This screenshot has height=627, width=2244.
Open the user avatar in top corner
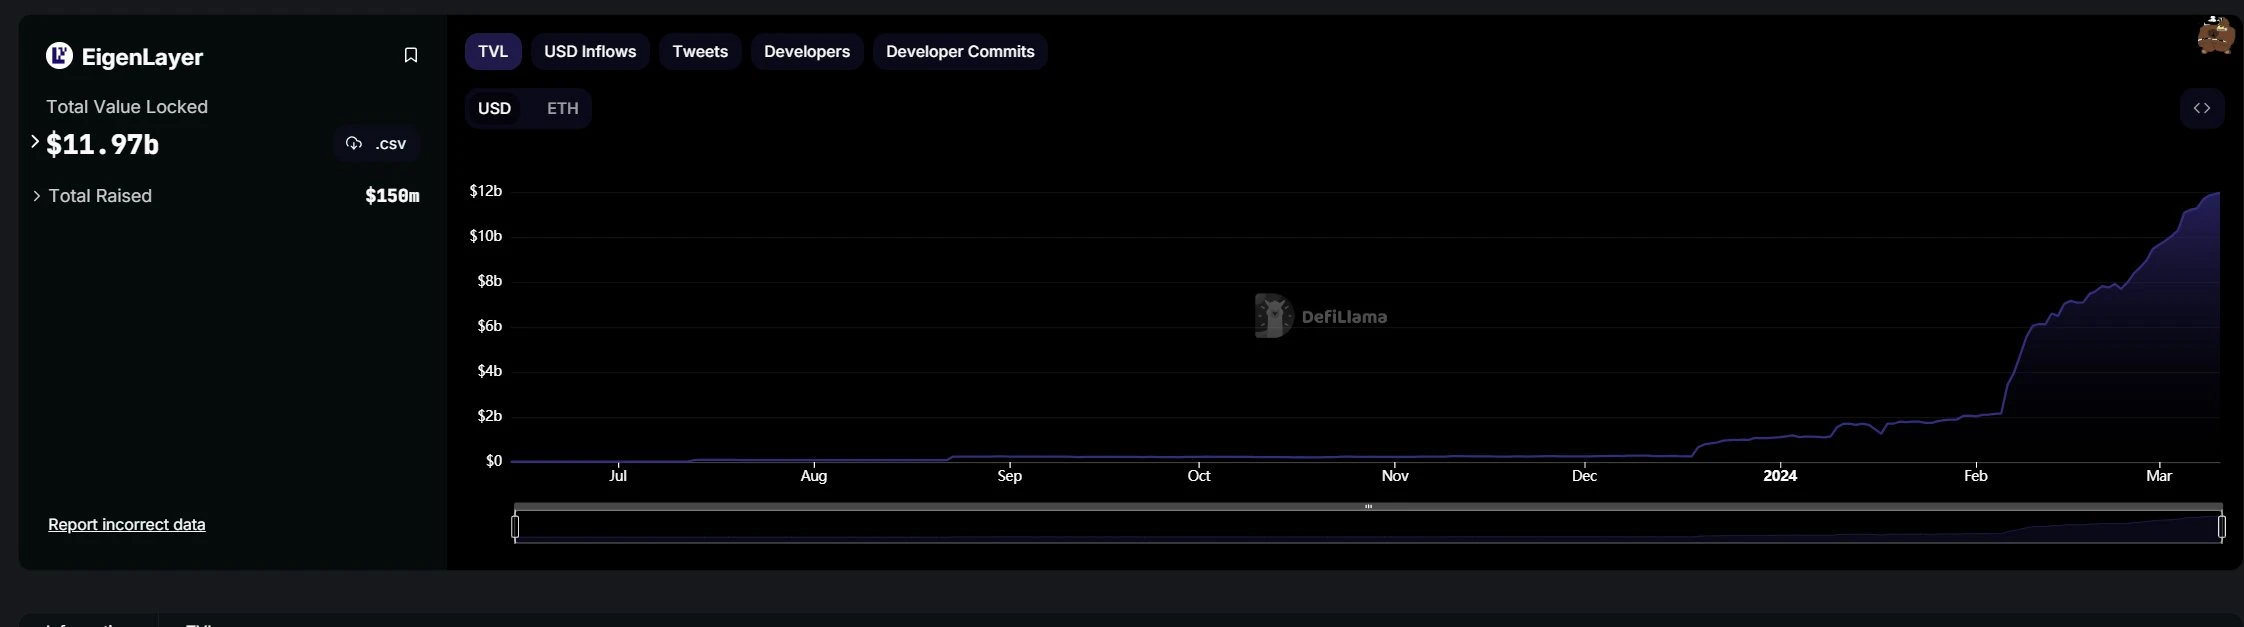coord(2215,36)
